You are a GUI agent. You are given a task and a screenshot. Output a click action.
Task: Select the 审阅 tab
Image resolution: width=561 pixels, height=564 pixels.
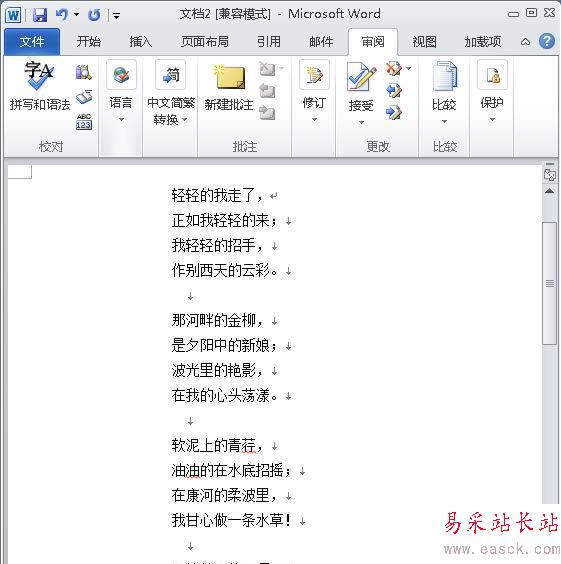[x=373, y=42]
